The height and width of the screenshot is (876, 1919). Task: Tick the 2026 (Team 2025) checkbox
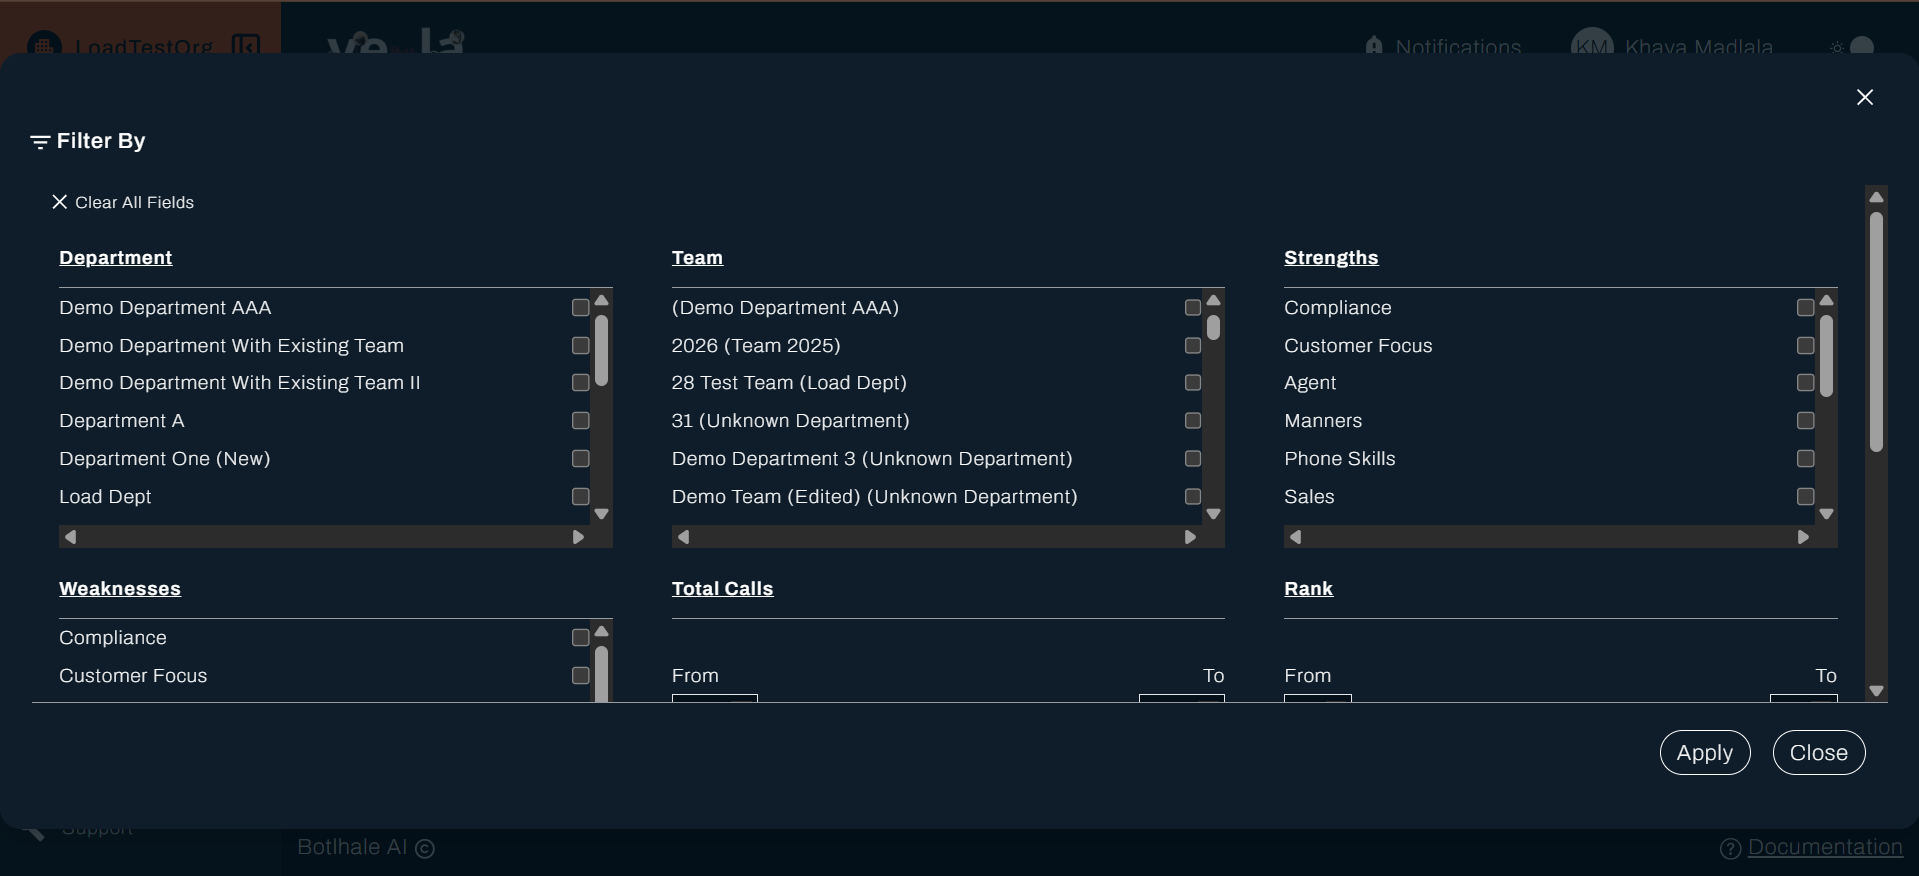pyautogui.click(x=1192, y=346)
